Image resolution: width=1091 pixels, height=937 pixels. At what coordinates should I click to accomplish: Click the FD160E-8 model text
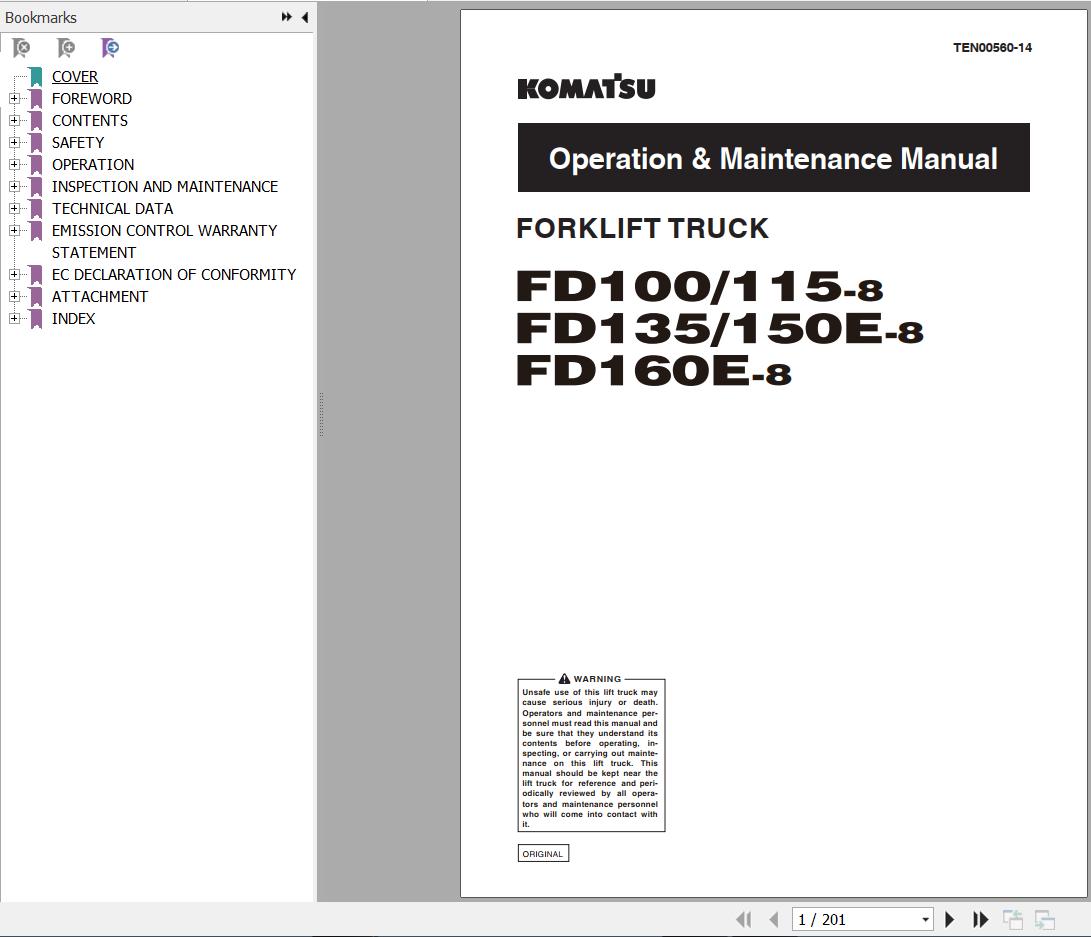pos(654,370)
